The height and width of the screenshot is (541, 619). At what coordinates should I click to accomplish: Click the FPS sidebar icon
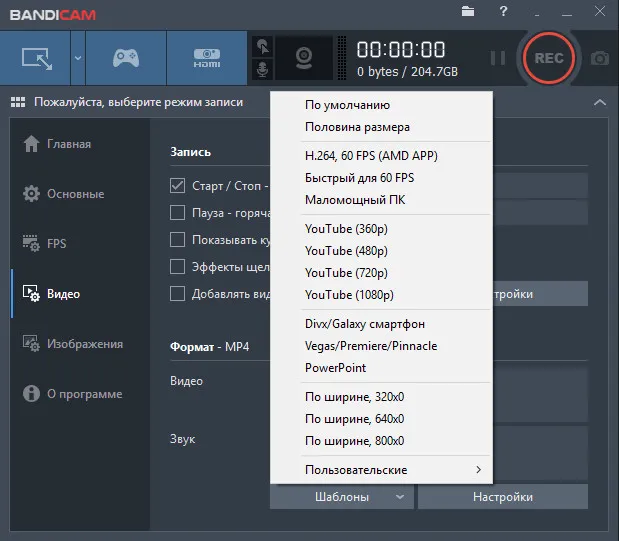coord(31,244)
